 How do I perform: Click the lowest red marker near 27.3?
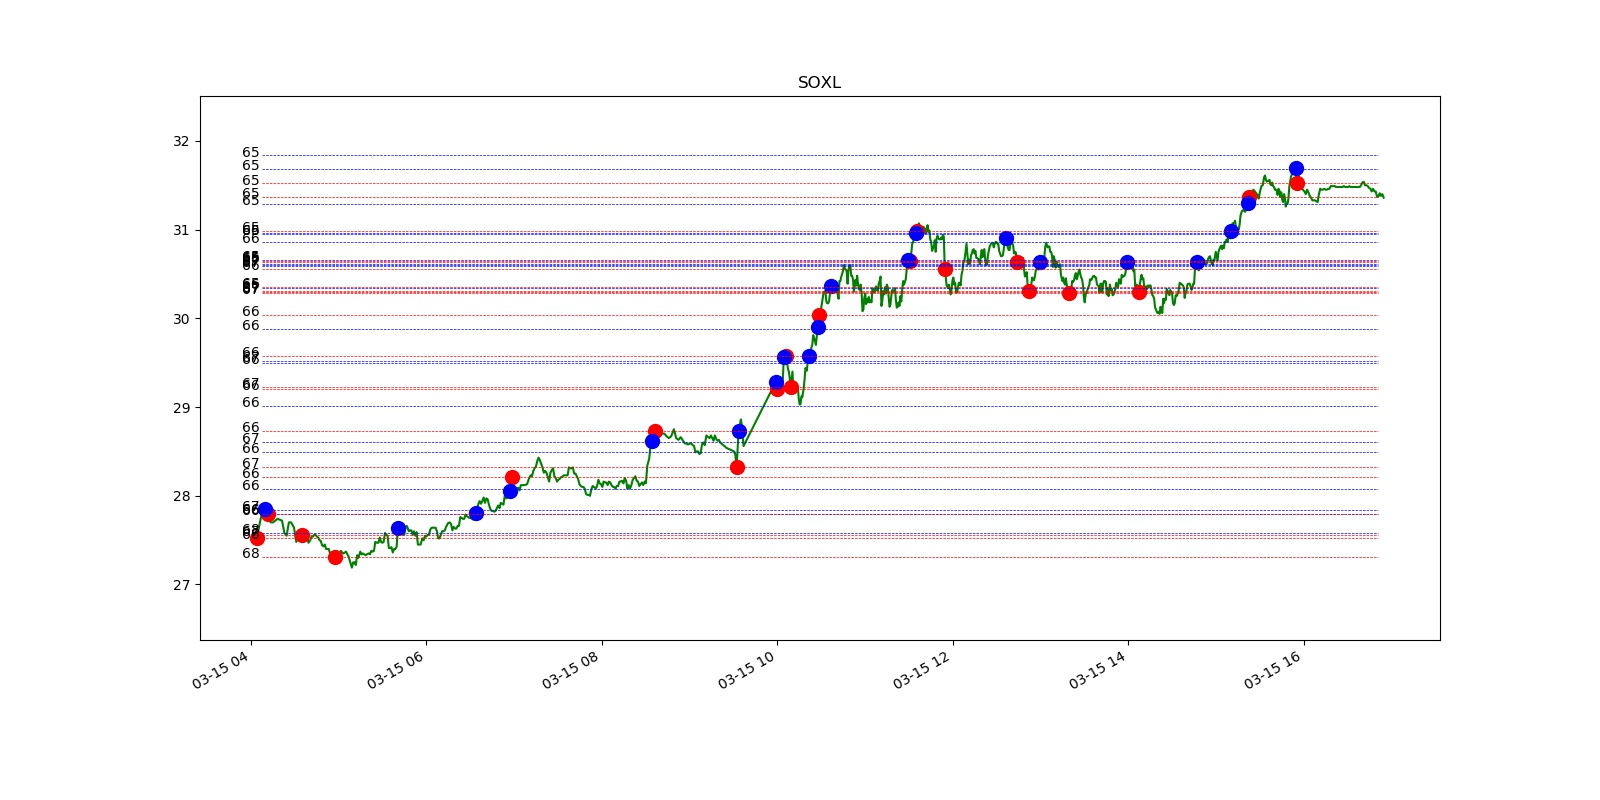click(335, 557)
